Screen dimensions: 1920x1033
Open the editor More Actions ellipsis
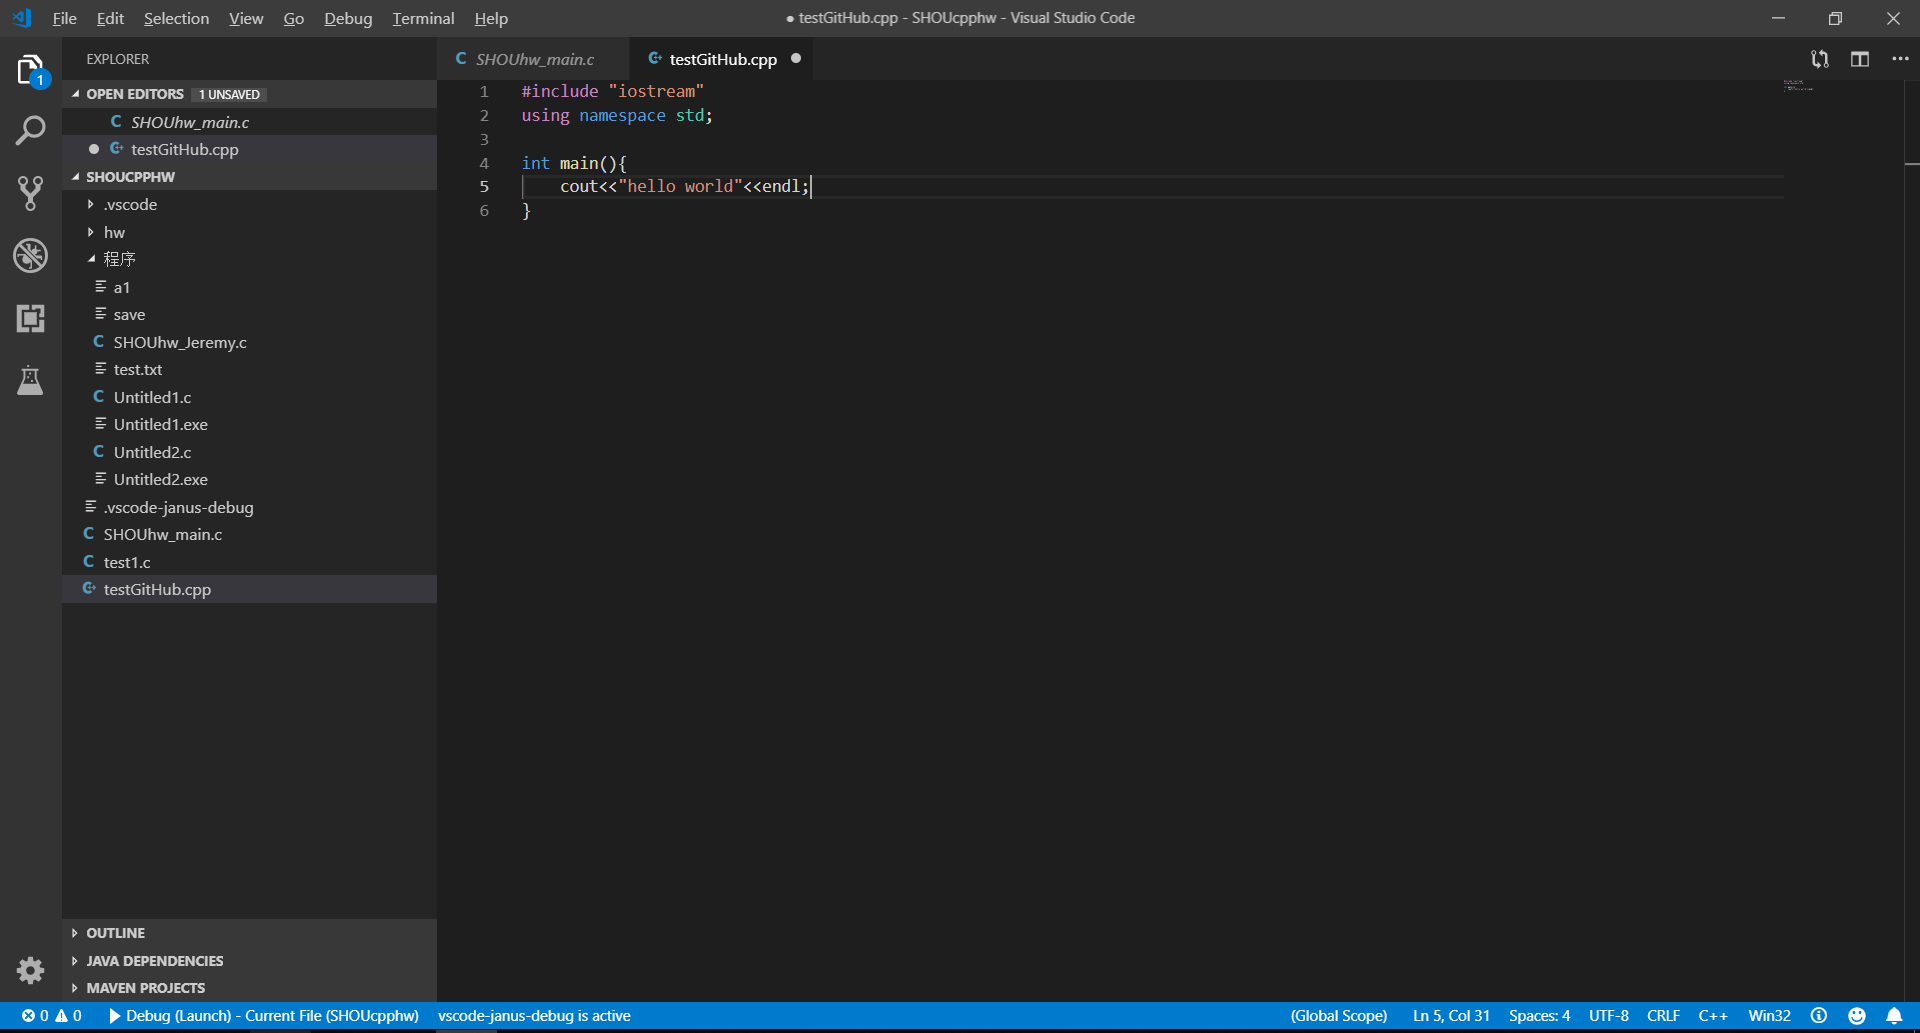tap(1900, 59)
